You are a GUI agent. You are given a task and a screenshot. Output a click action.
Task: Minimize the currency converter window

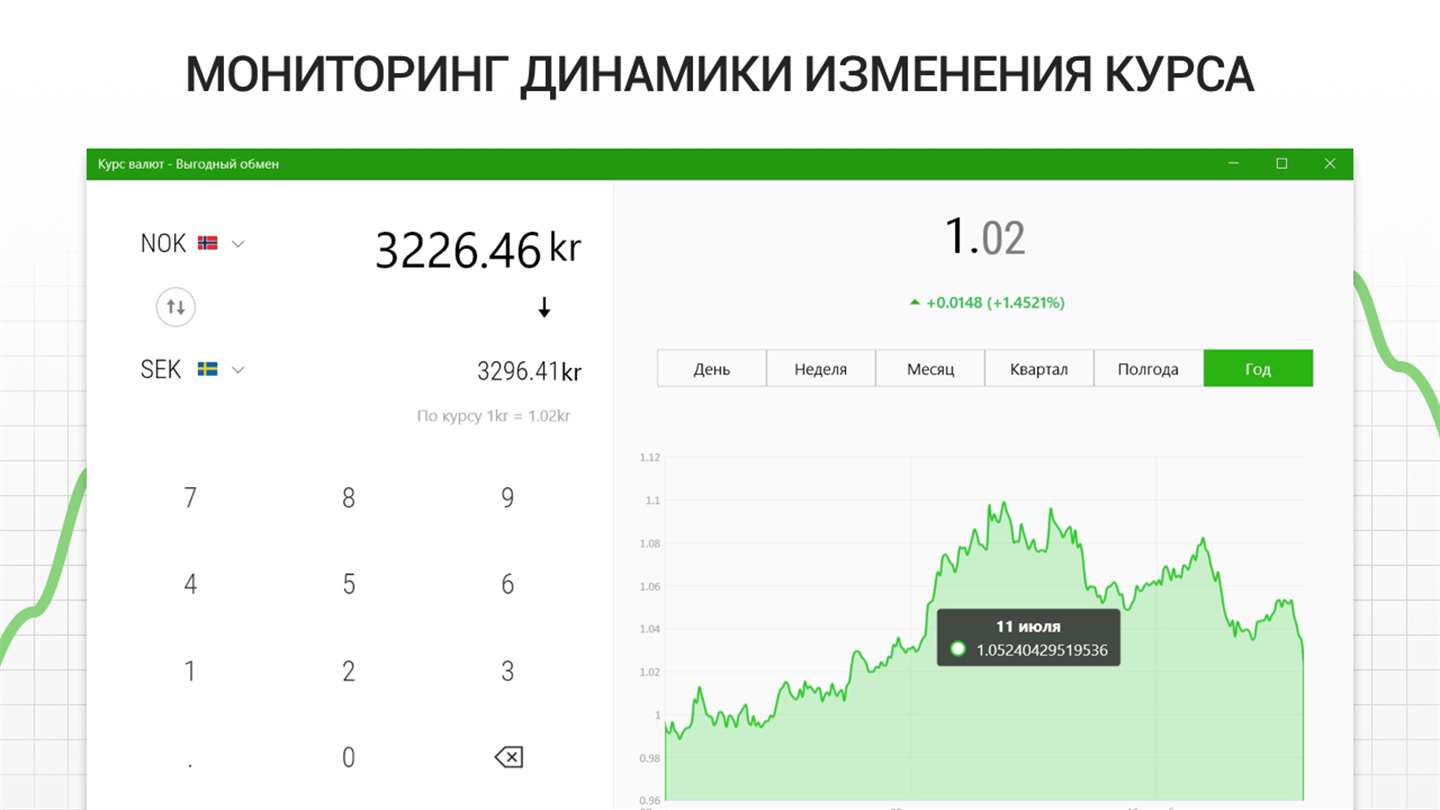[x=1234, y=164]
